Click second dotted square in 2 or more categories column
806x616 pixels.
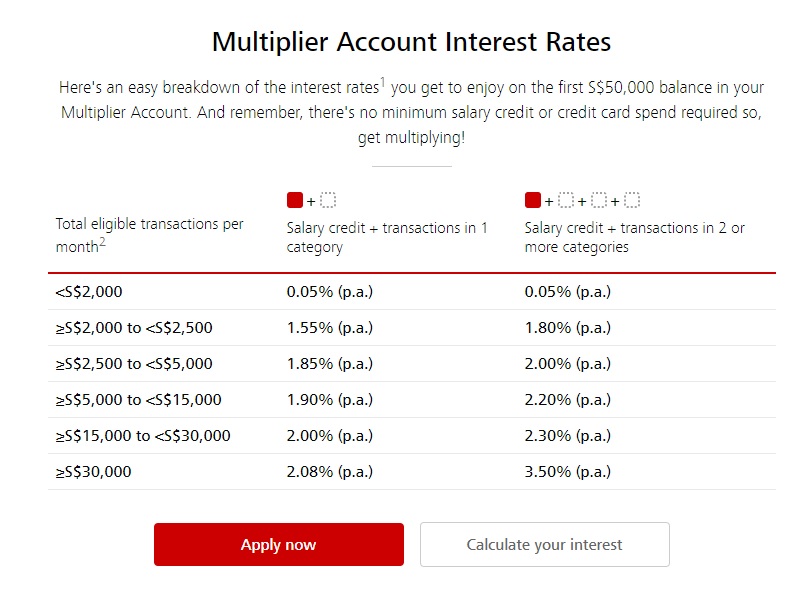599,200
